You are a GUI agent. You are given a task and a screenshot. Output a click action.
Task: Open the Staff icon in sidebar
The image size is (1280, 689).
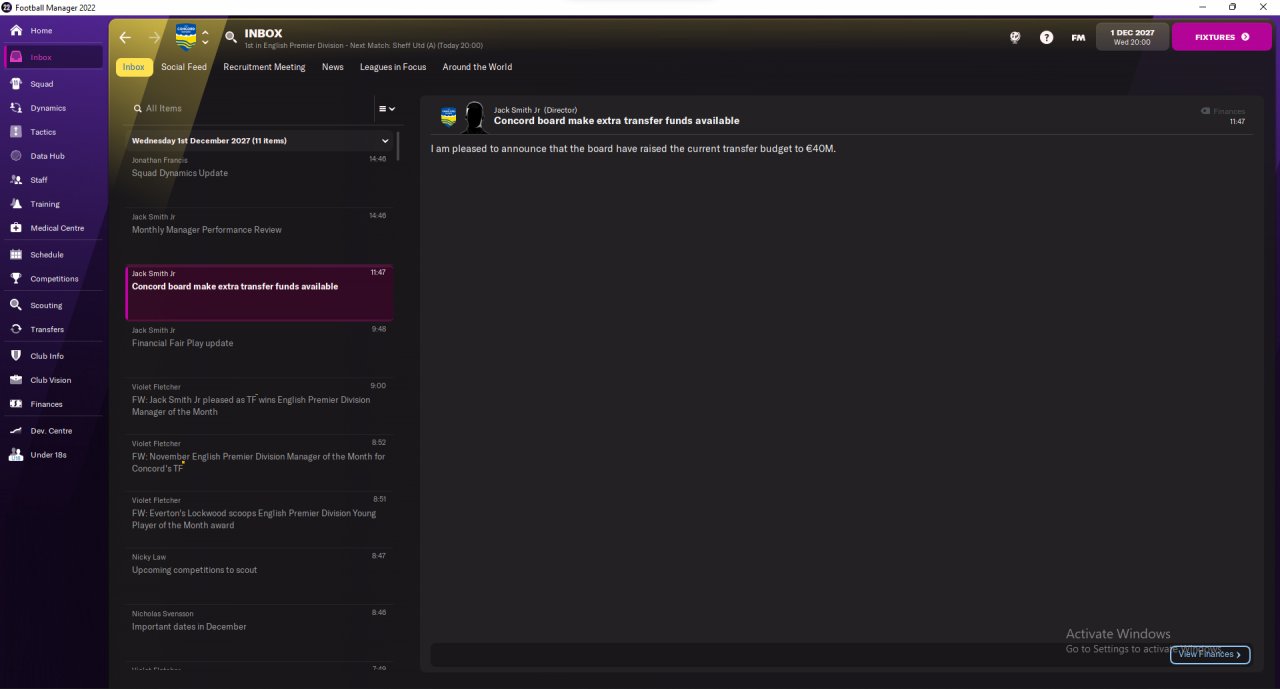pyautogui.click(x=16, y=180)
